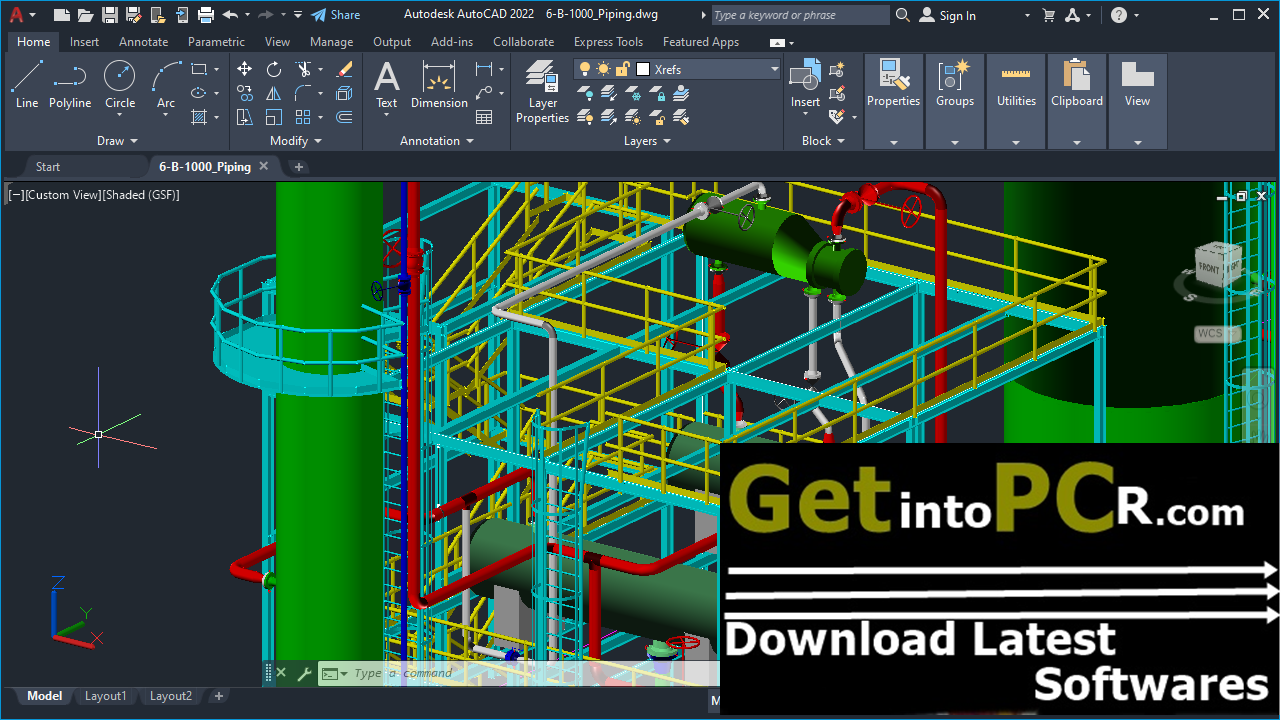
Task: Open the Xrefs layer dropdown list
Action: point(774,69)
